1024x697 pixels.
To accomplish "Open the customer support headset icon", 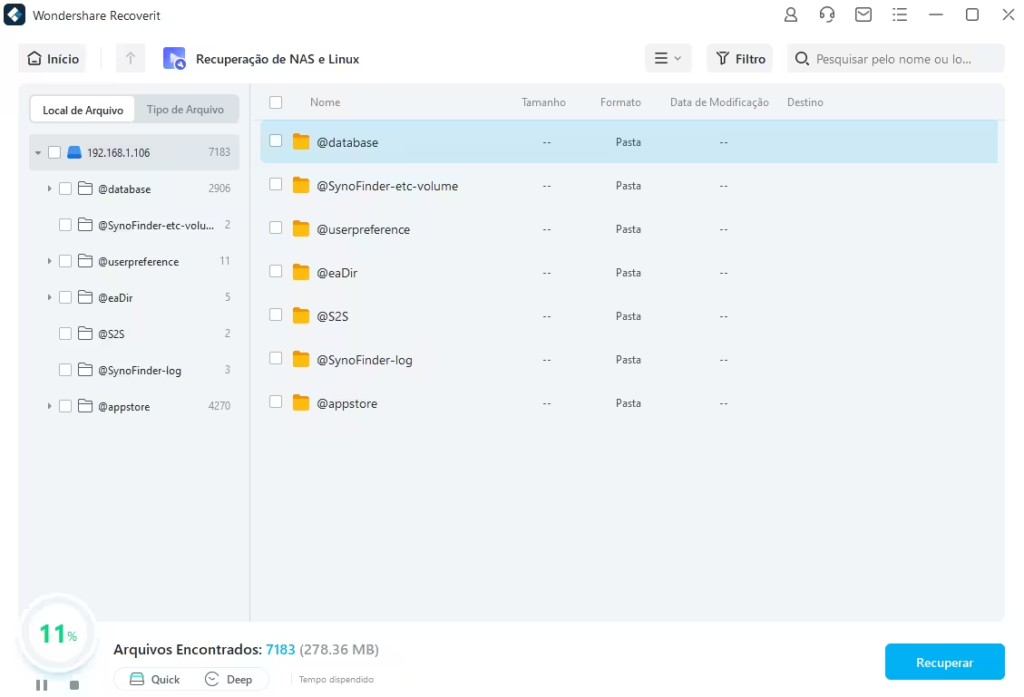I will [827, 15].
